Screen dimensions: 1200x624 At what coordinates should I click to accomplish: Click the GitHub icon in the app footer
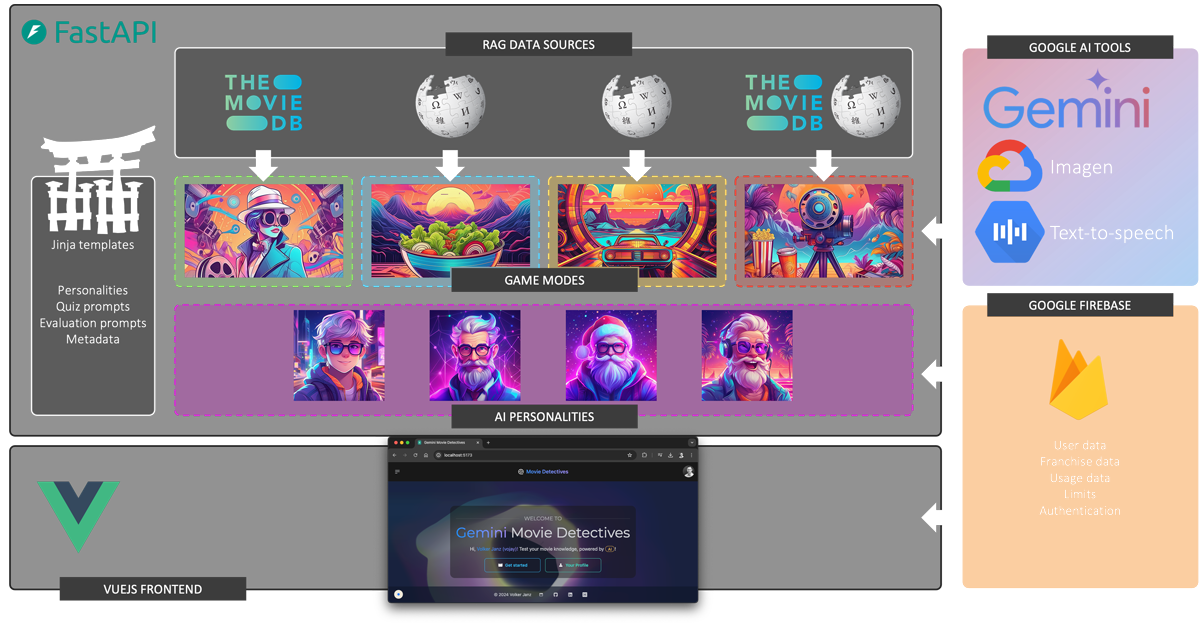[556, 594]
